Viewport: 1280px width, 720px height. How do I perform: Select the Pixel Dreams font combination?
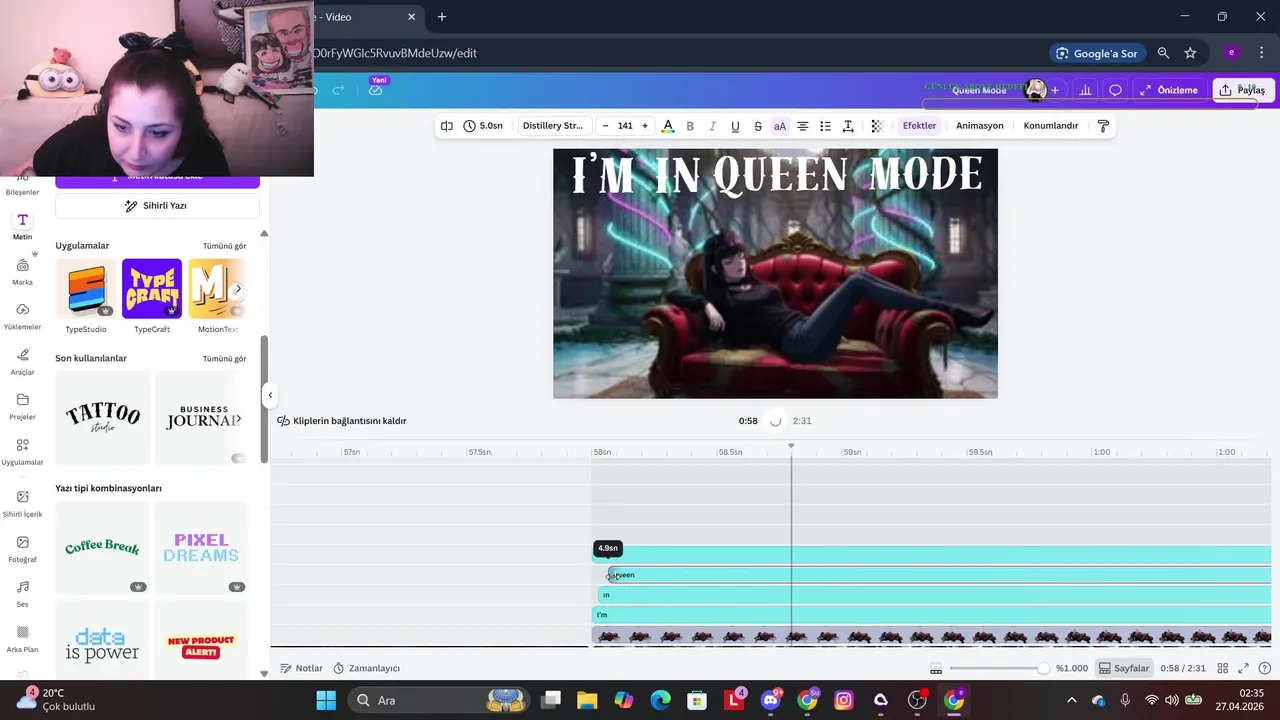tap(202, 548)
